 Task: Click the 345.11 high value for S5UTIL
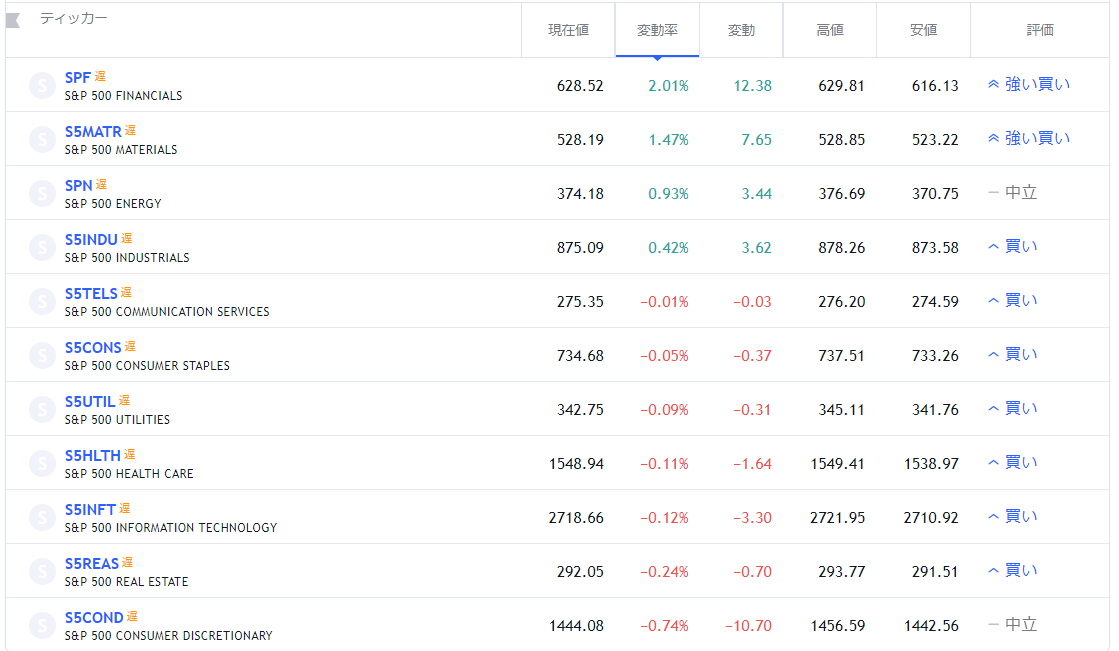point(841,410)
